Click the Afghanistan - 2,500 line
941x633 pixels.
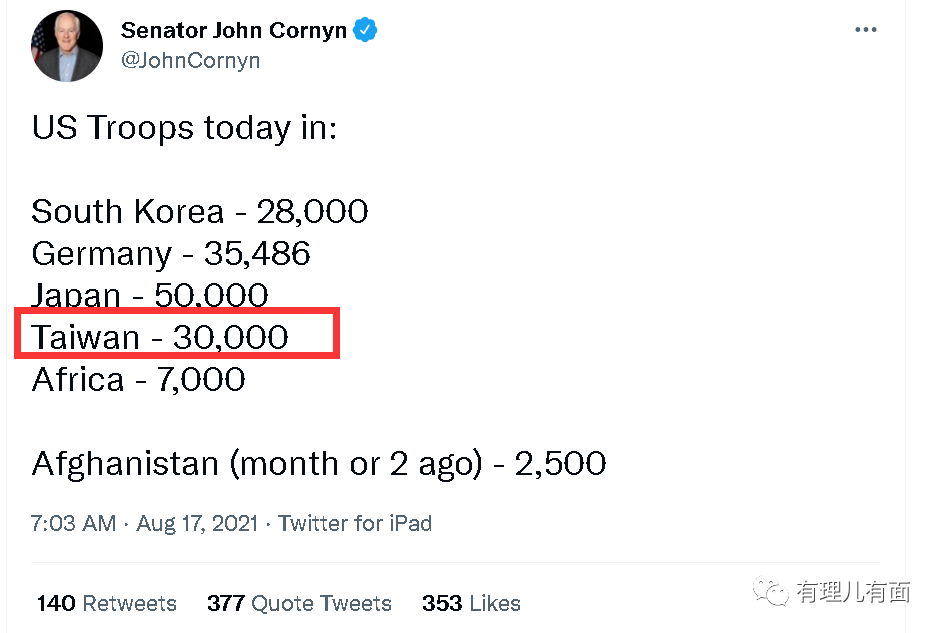(x=318, y=463)
